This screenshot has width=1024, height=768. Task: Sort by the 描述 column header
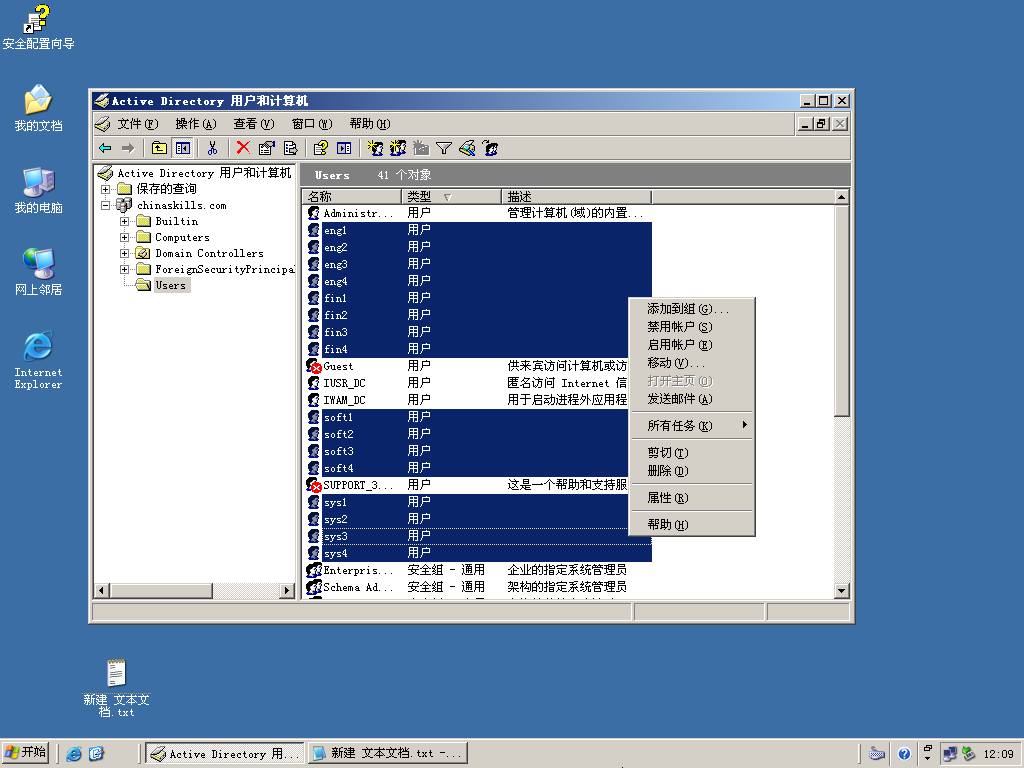pos(577,197)
